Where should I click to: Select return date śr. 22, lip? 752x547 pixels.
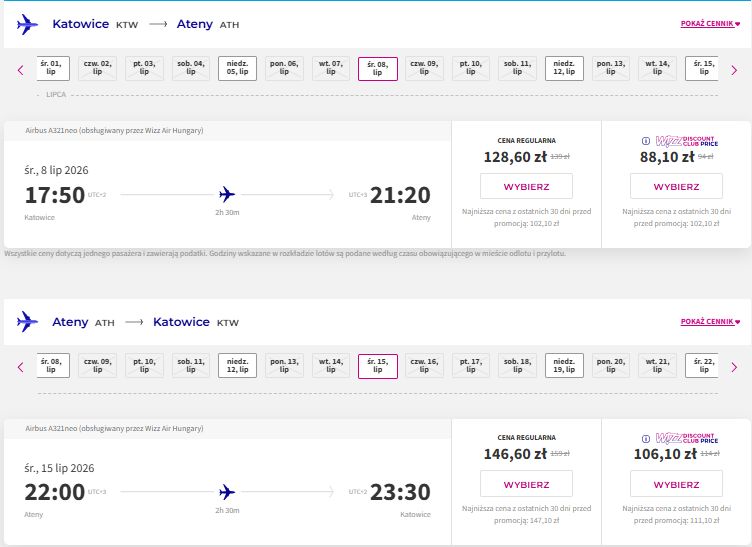click(702, 366)
